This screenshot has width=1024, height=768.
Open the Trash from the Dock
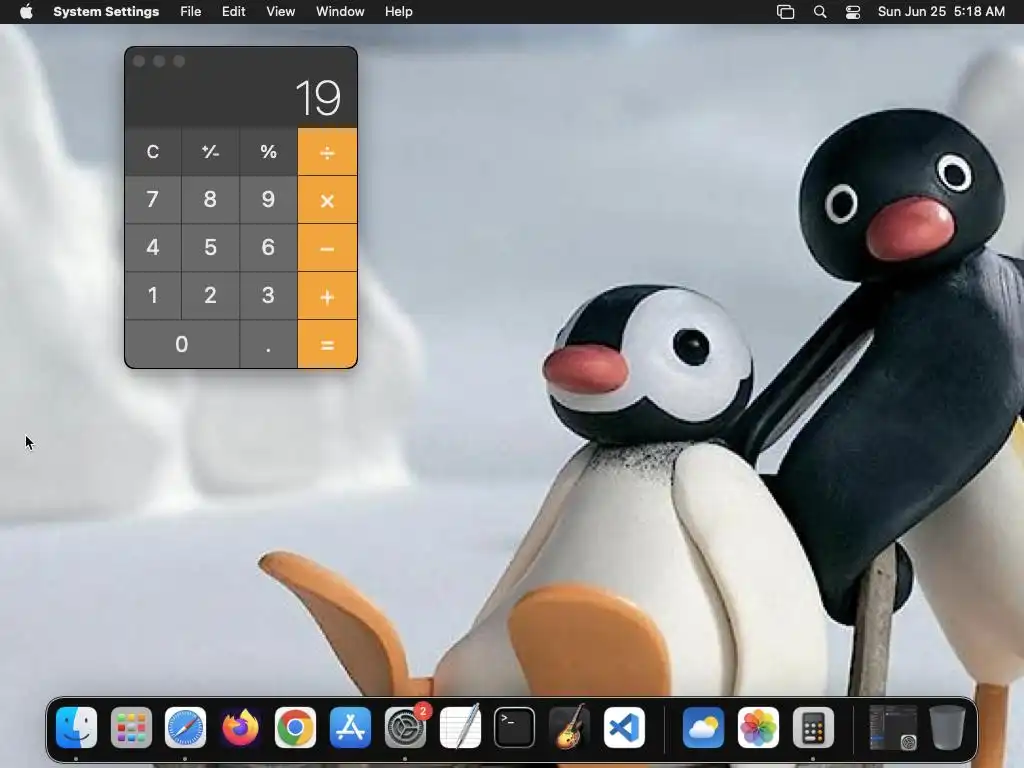pos(947,728)
